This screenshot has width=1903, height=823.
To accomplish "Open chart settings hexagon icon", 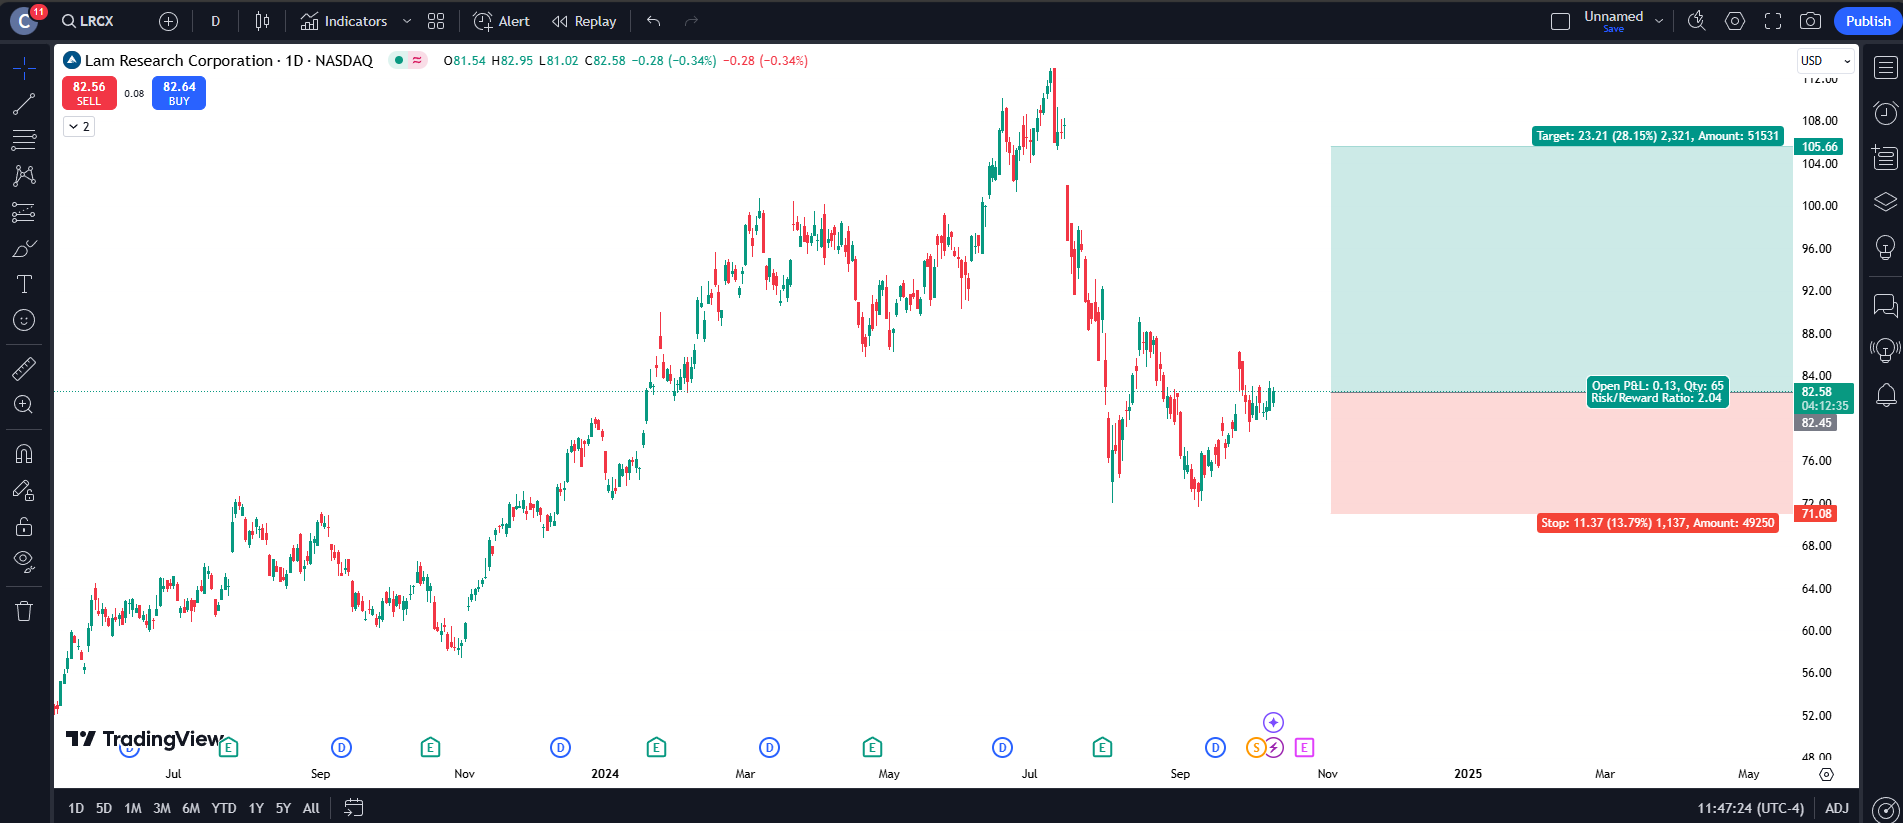I will (1735, 21).
